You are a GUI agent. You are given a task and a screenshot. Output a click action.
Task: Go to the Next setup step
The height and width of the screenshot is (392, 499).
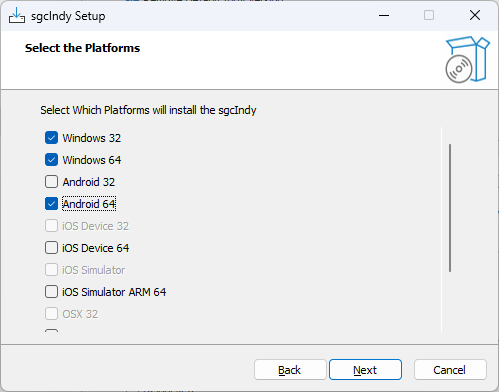click(365, 370)
